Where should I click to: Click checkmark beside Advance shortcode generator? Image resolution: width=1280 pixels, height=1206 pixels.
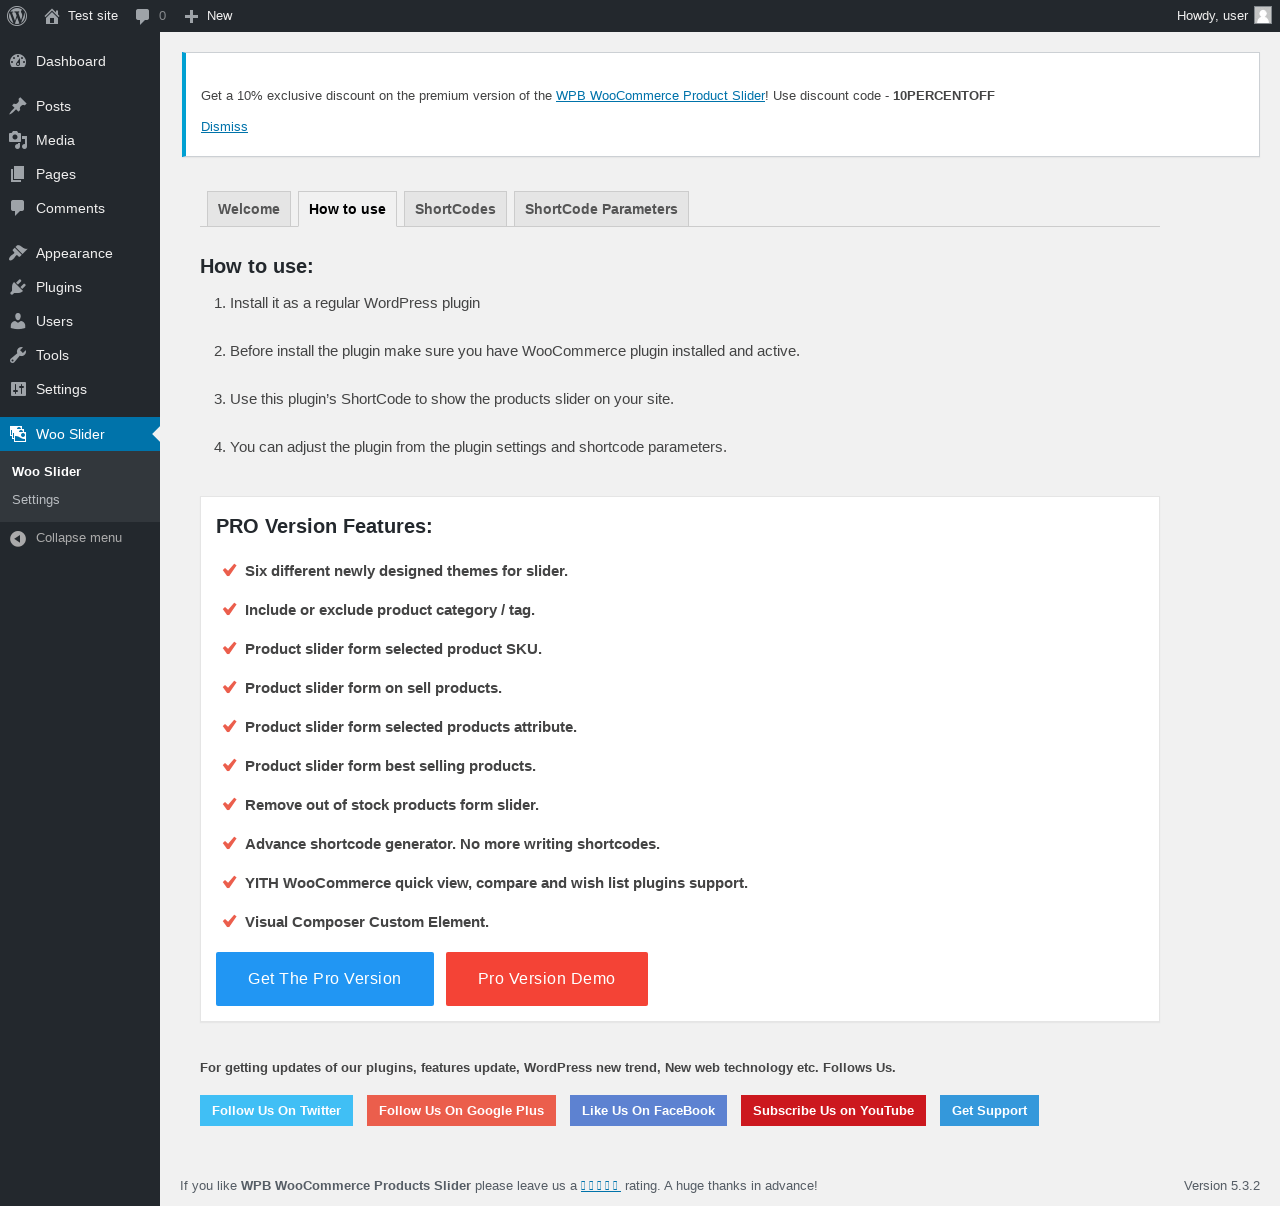point(229,843)
